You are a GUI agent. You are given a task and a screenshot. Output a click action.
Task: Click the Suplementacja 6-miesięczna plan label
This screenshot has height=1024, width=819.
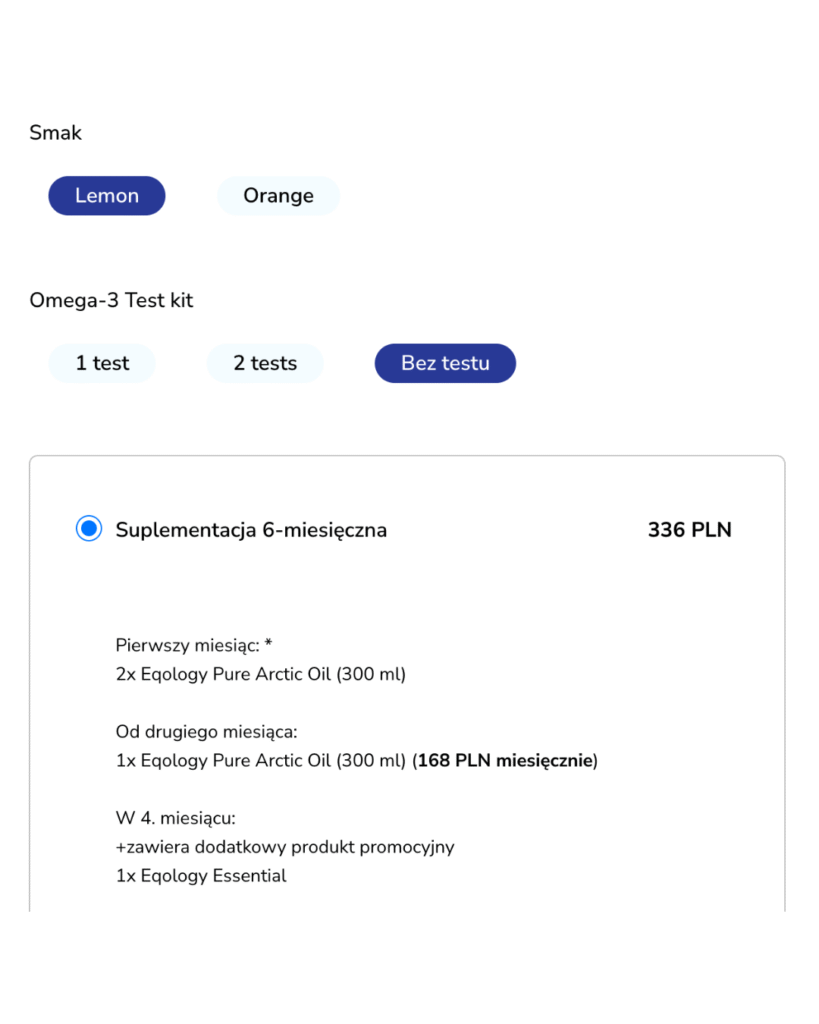point(251,530)
